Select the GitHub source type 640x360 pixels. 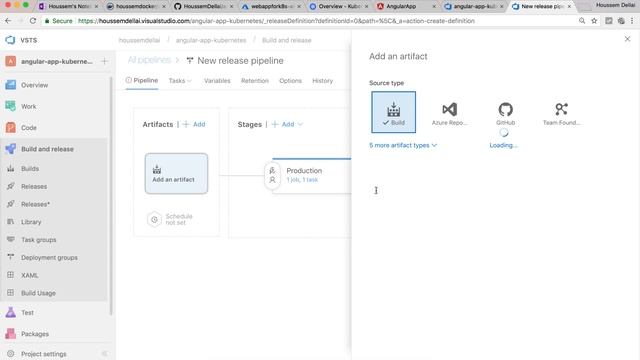(x=505, y=113)
